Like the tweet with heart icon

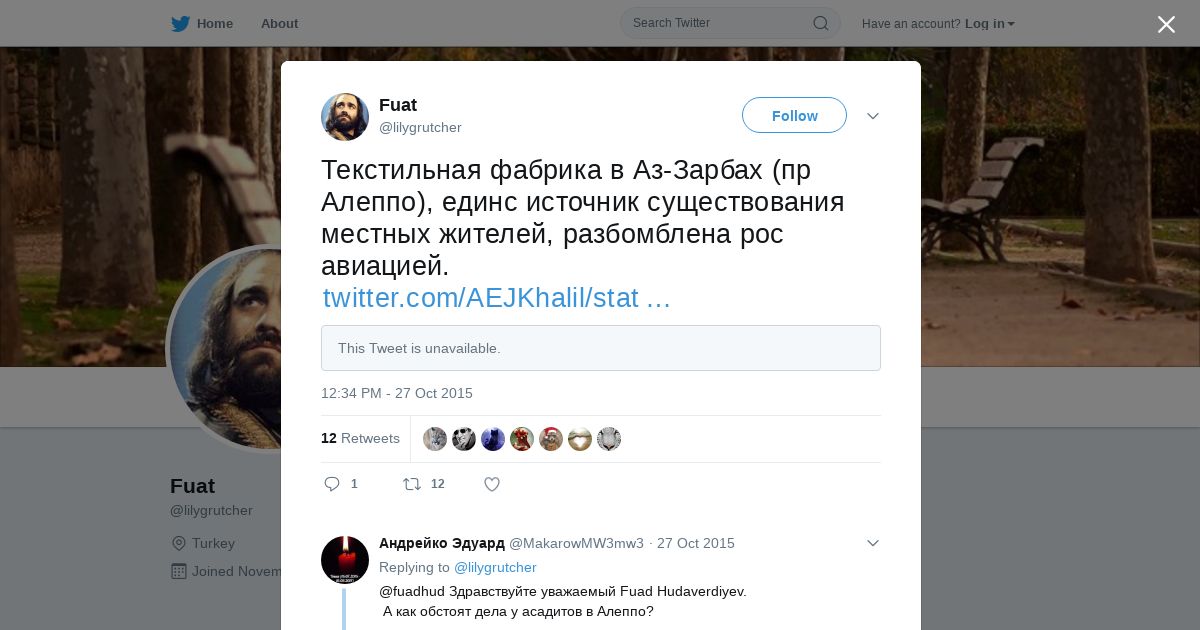coord(492,484)
